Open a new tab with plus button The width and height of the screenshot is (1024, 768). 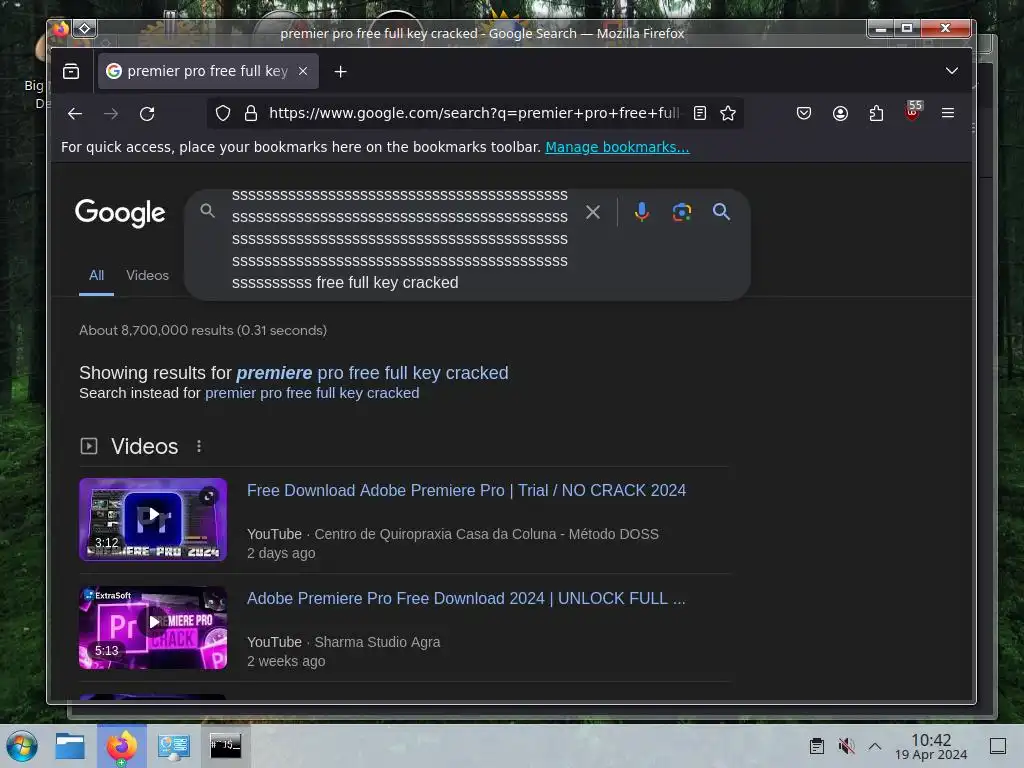click(x=340, y=71)
